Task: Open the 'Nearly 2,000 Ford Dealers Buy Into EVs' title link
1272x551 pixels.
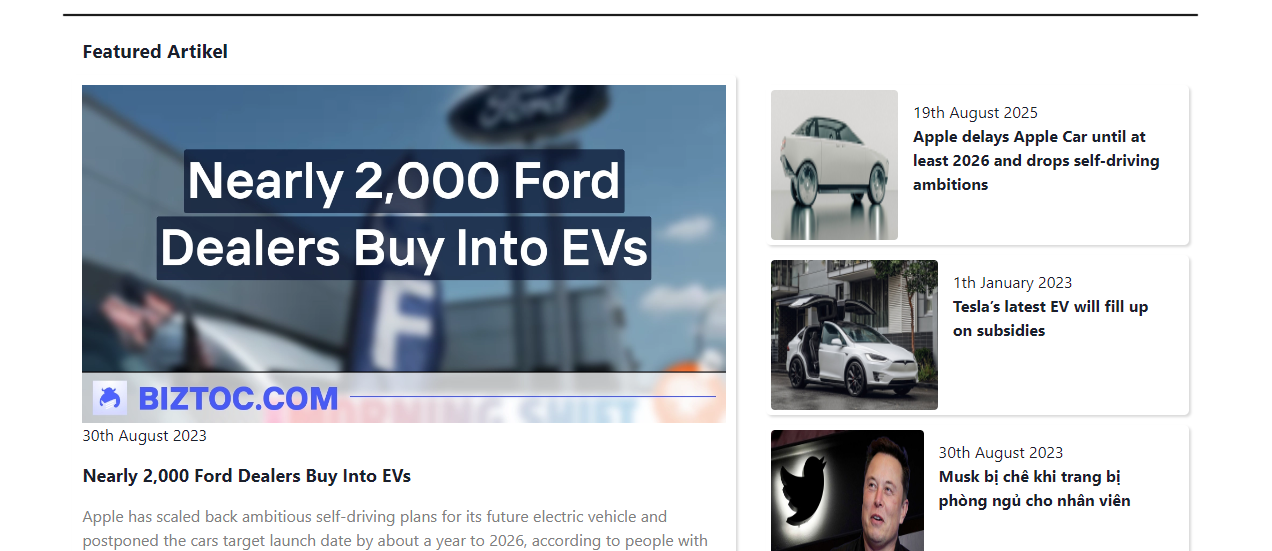Action: [247, 476]
